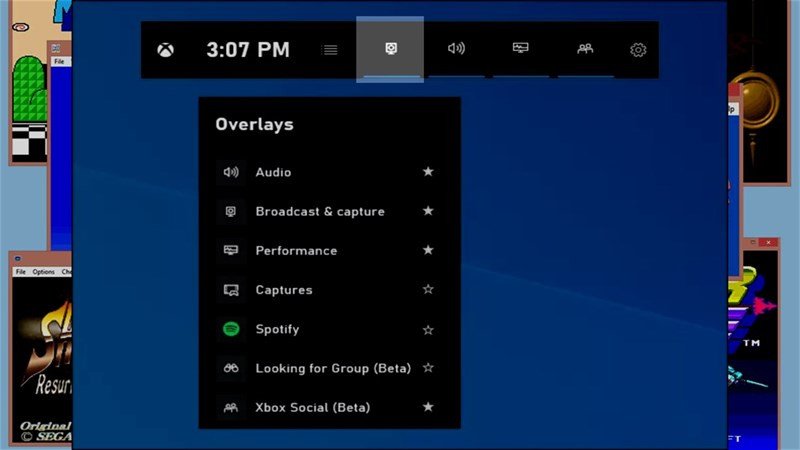Select Broadcast & capture in Overlays list

tap(319, 211)
